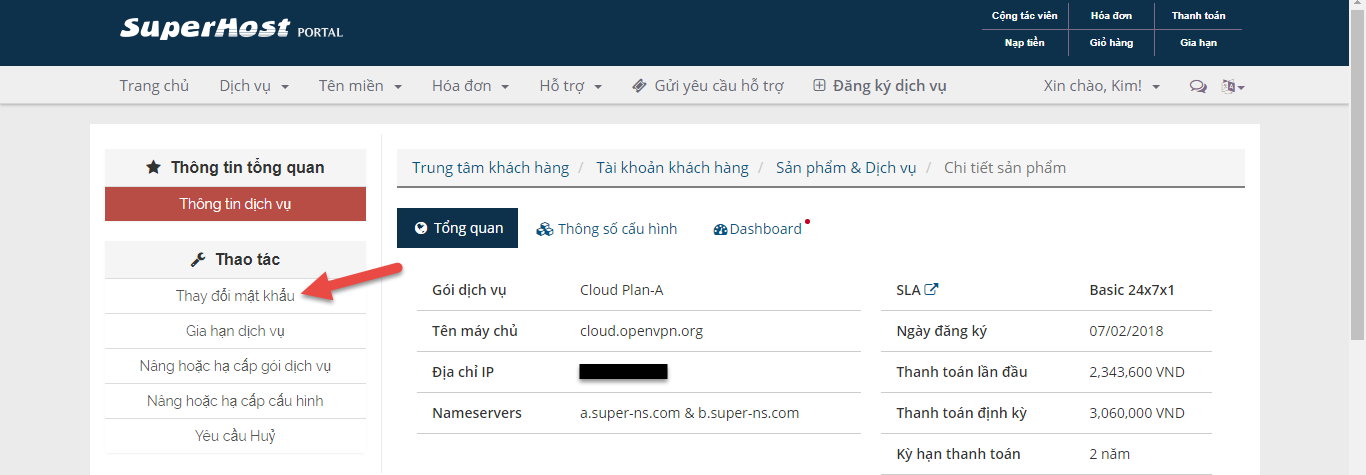Click Yêu cầu Huỷ in sidebar
This screenshot has height=475, width=1366.
click(x=235, y=436)
